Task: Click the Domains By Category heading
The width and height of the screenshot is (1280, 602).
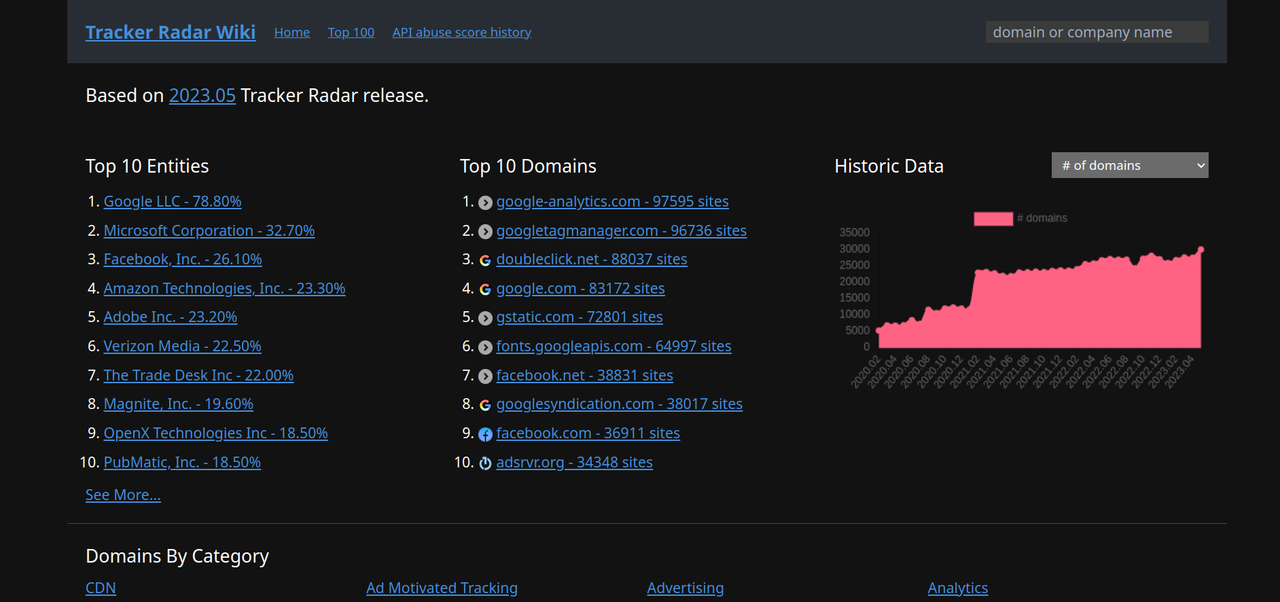Action: [x=177, y=556]
